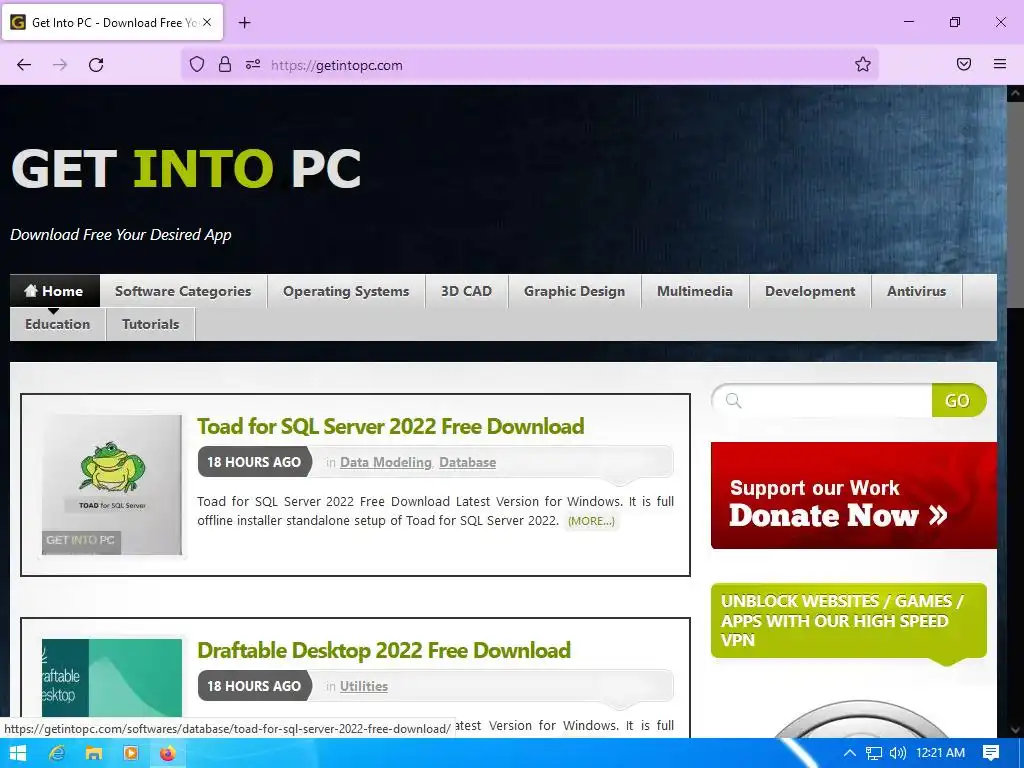Click the page scrollbar up arrow

tap(1016, 93)
